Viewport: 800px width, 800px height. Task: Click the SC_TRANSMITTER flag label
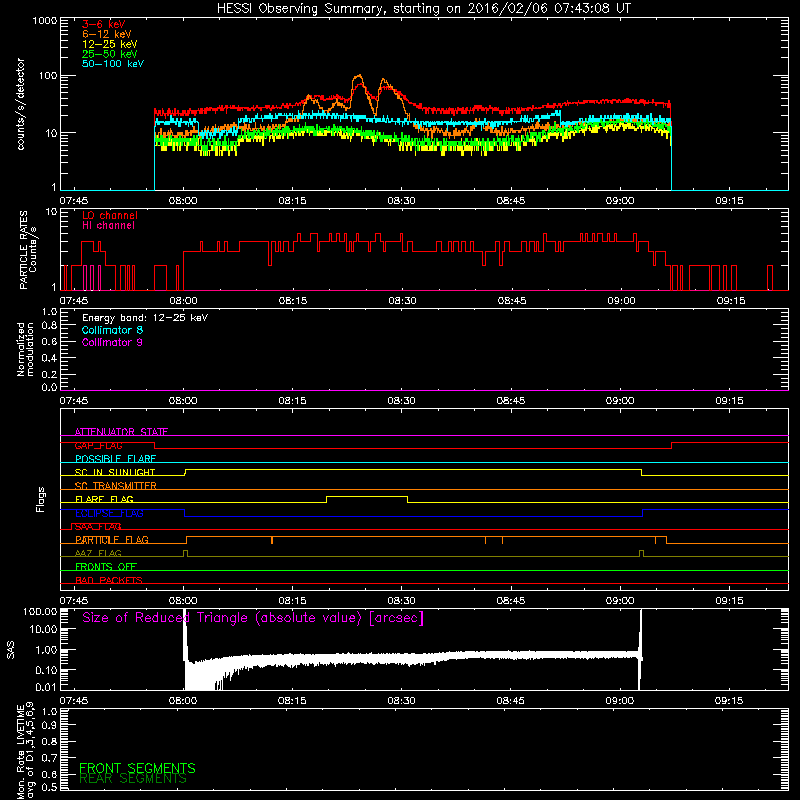(x=116, y=486)
